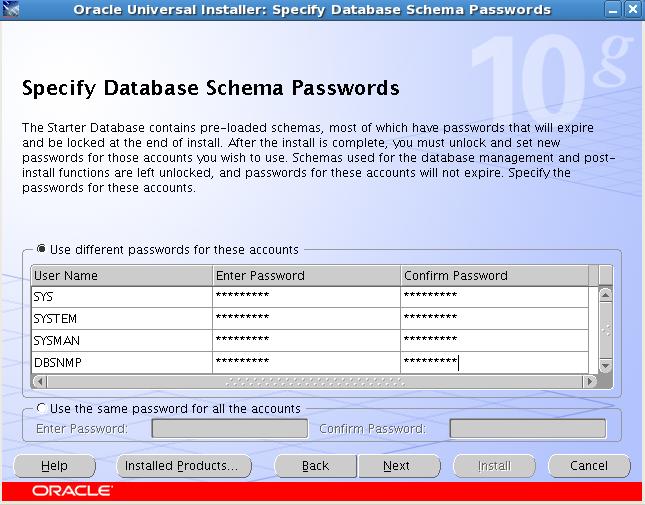Viewport: 645px width, 505px height.
Task: Click the Help button
Action: coord(55,466)
